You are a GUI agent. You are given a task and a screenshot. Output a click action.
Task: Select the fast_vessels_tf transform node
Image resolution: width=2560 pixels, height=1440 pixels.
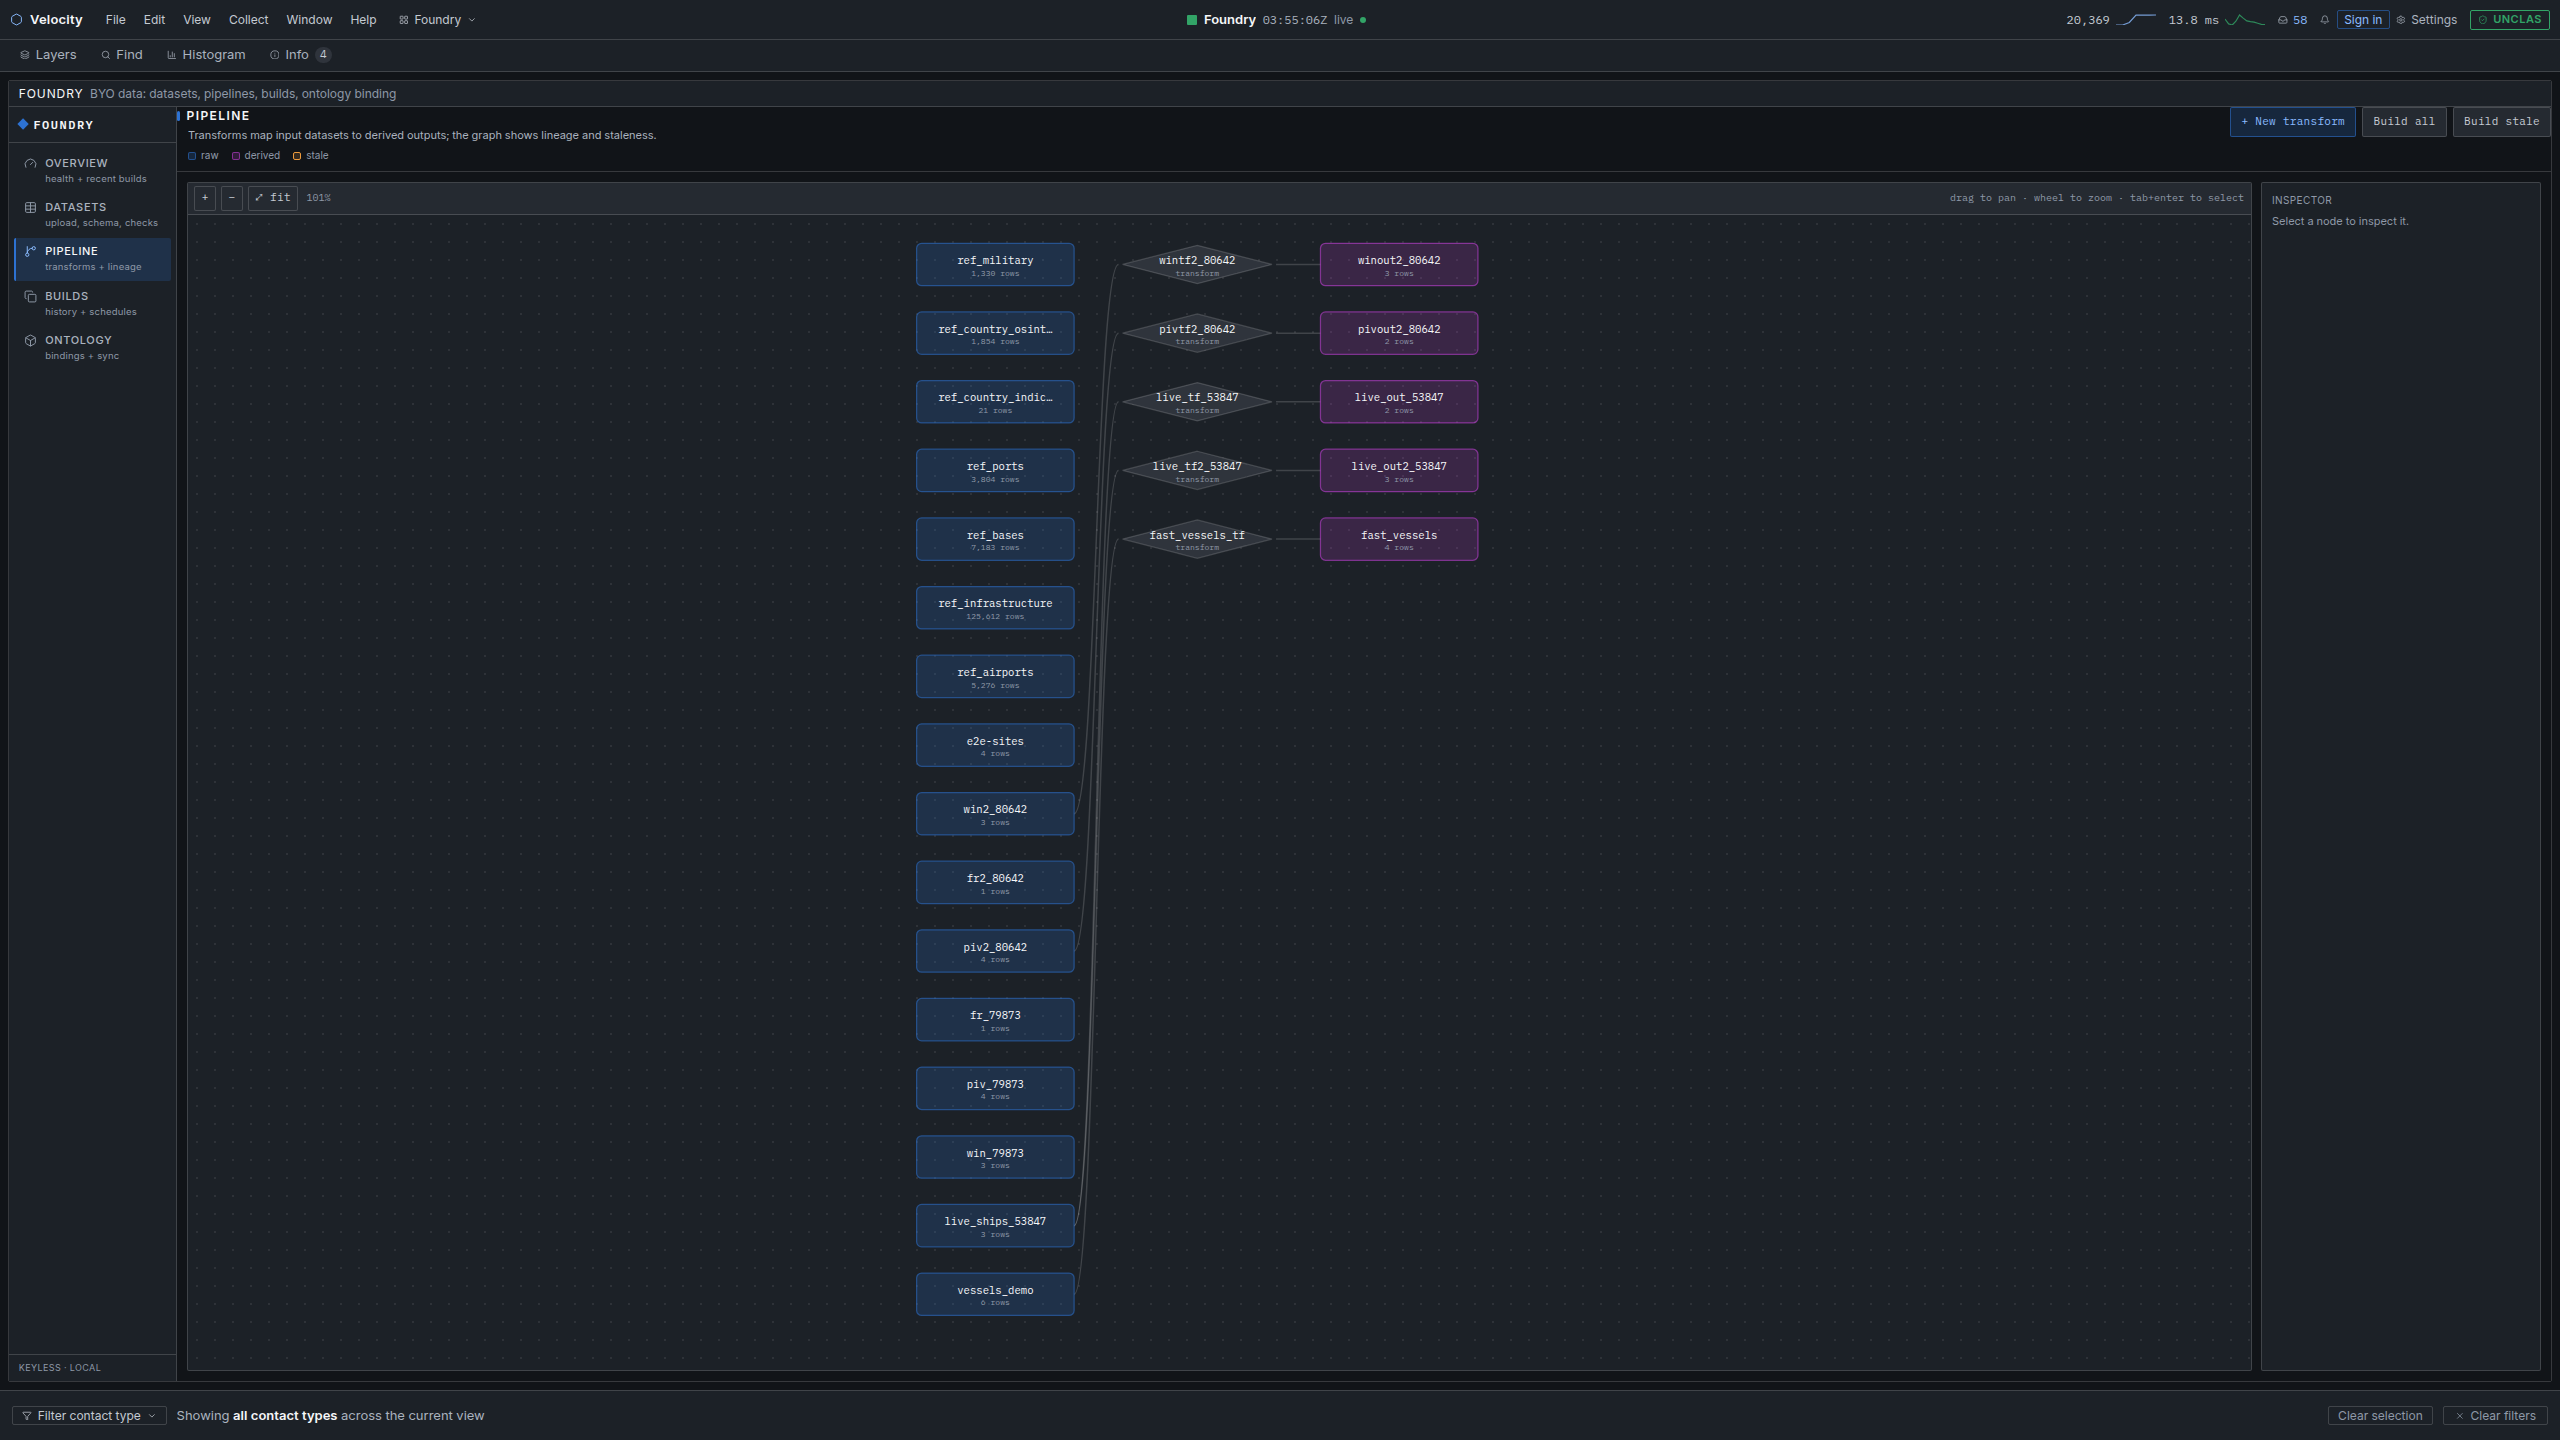tap(1197, 540)
